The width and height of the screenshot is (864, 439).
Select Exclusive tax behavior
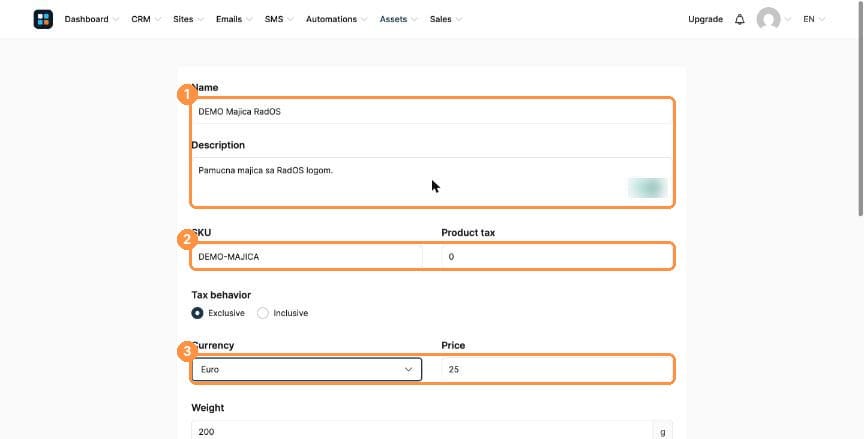(197, 313)
